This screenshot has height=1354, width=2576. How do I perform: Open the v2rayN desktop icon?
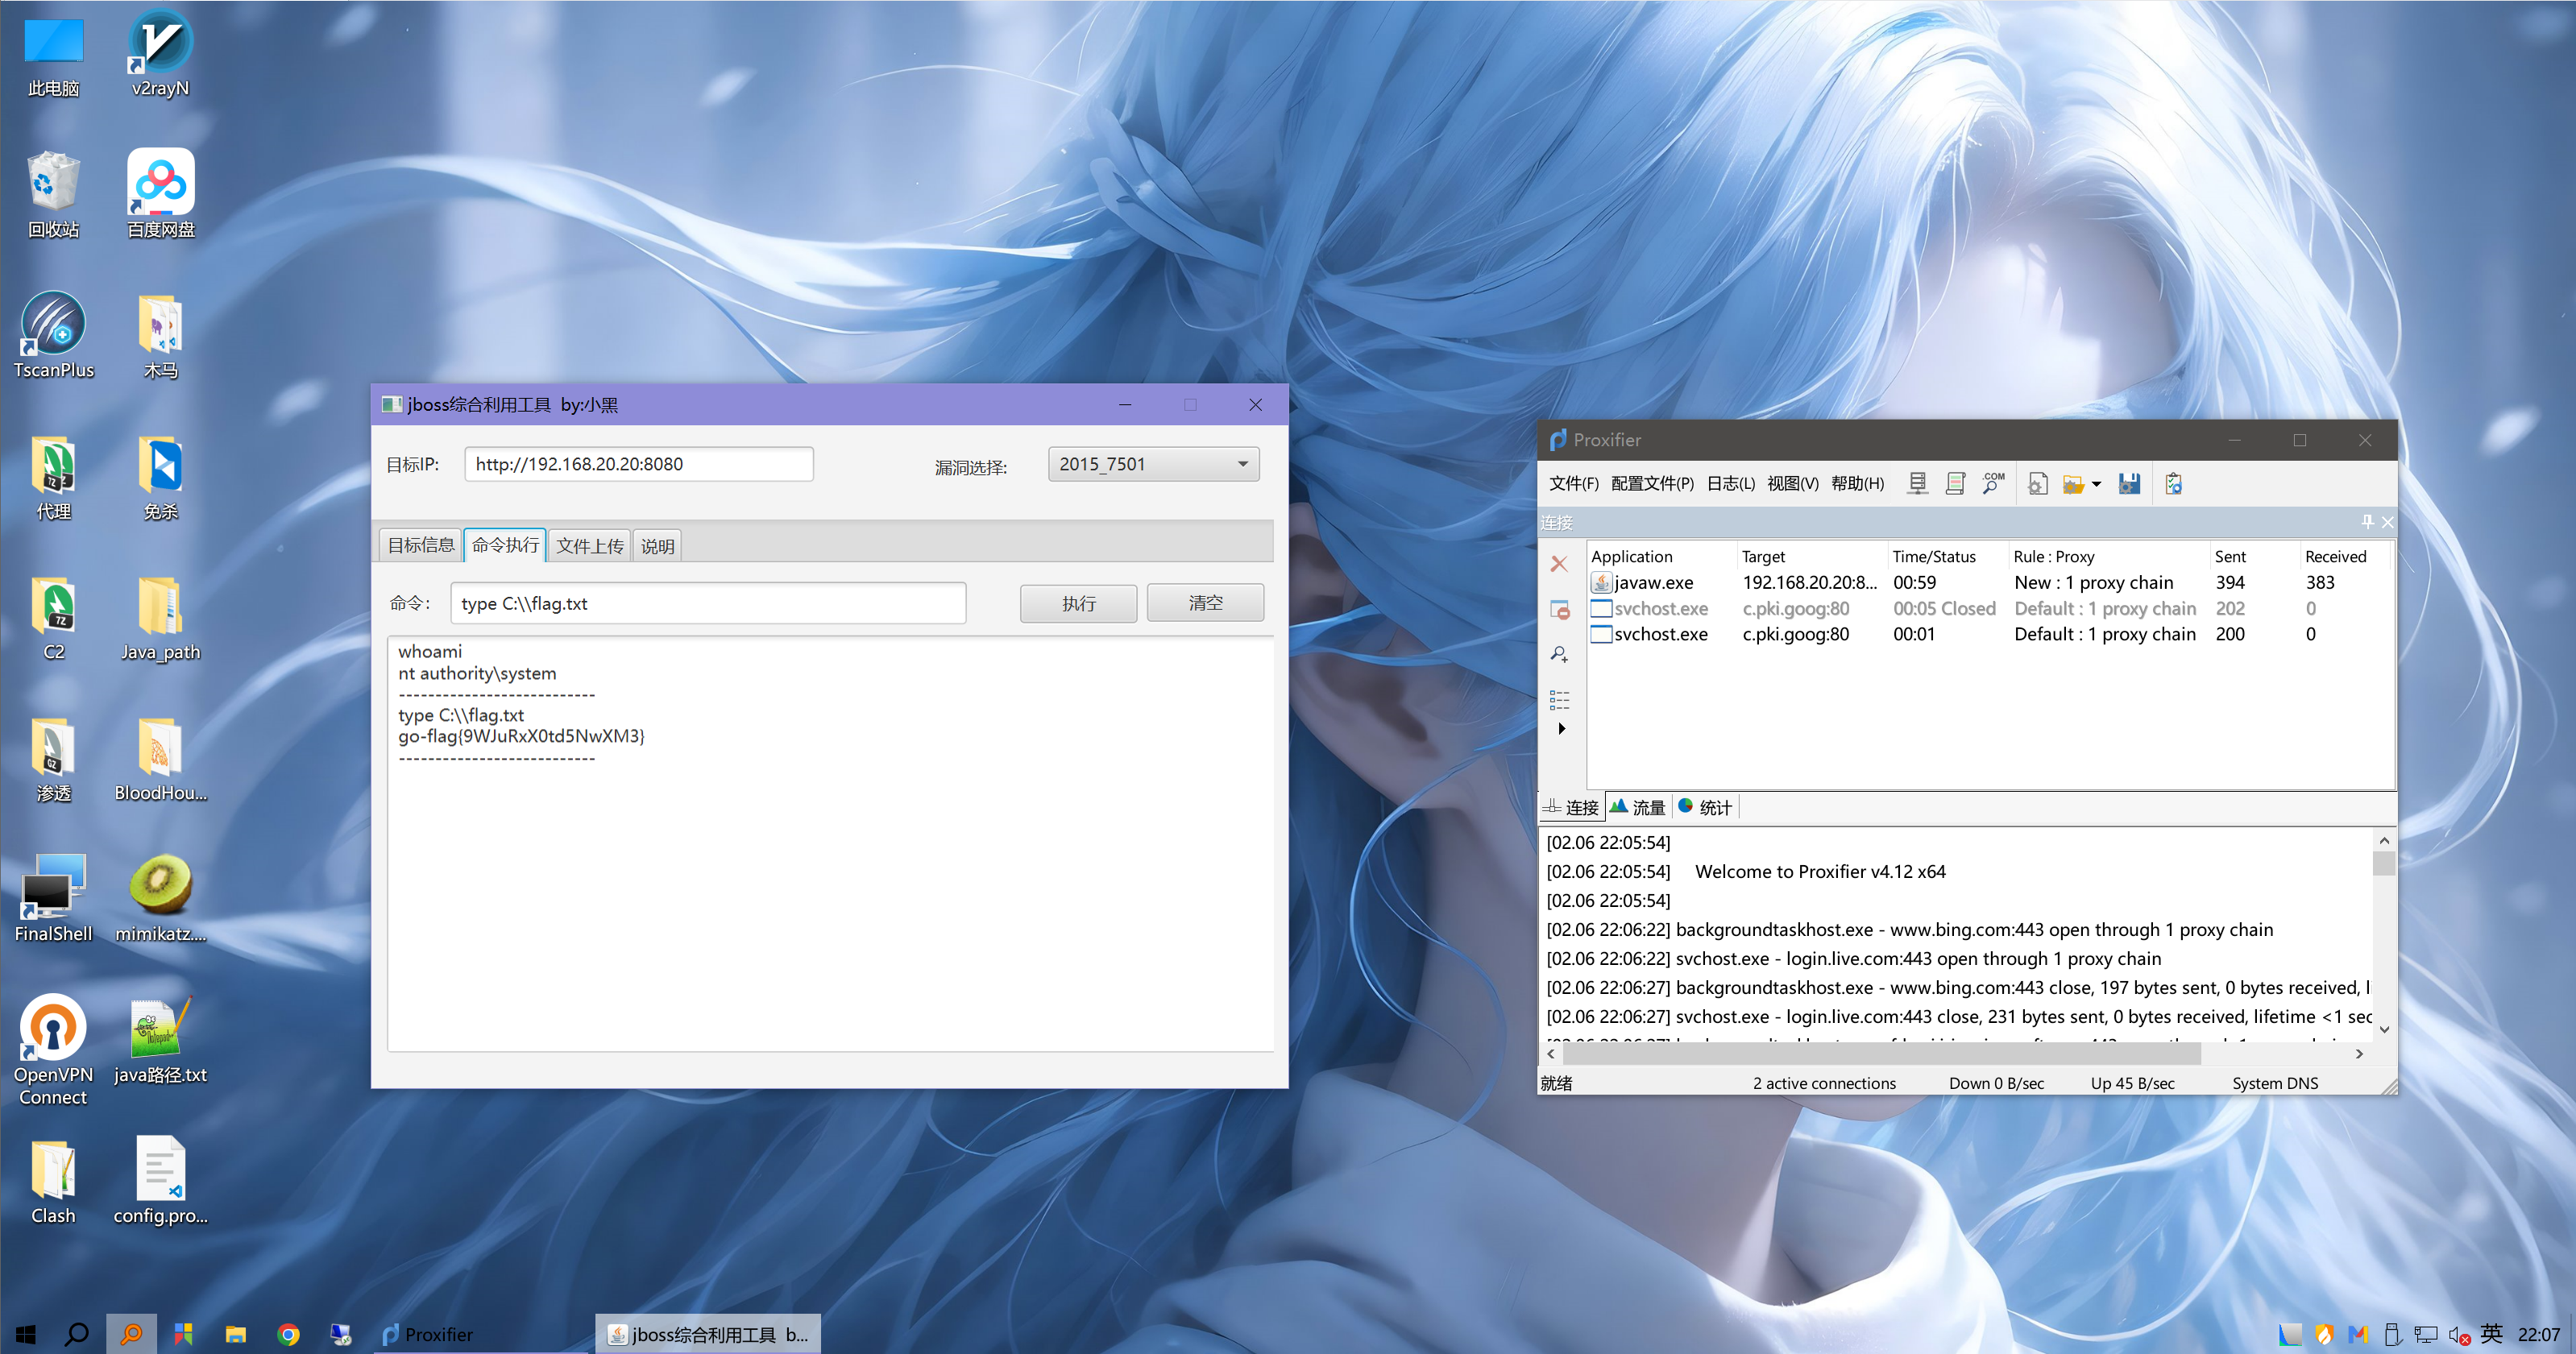coord(160,53)
